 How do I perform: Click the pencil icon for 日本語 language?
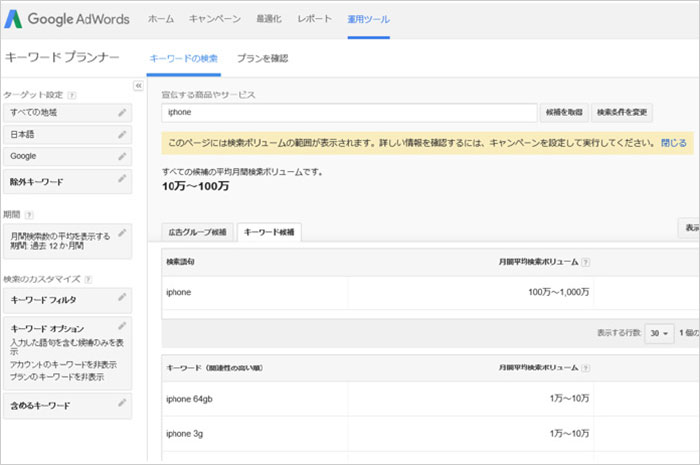tap(121, 134)
